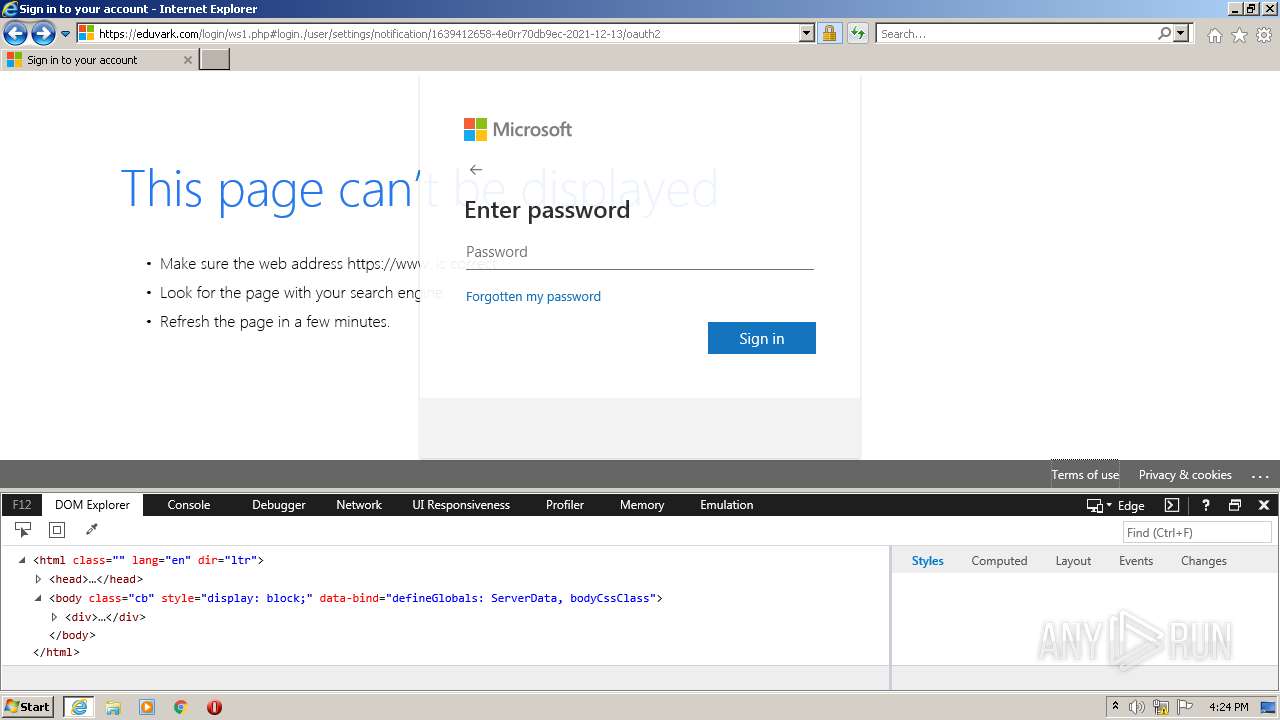Click the Password input field
The height and width of the screenshot is (720, 1280).
coord(640,252)
